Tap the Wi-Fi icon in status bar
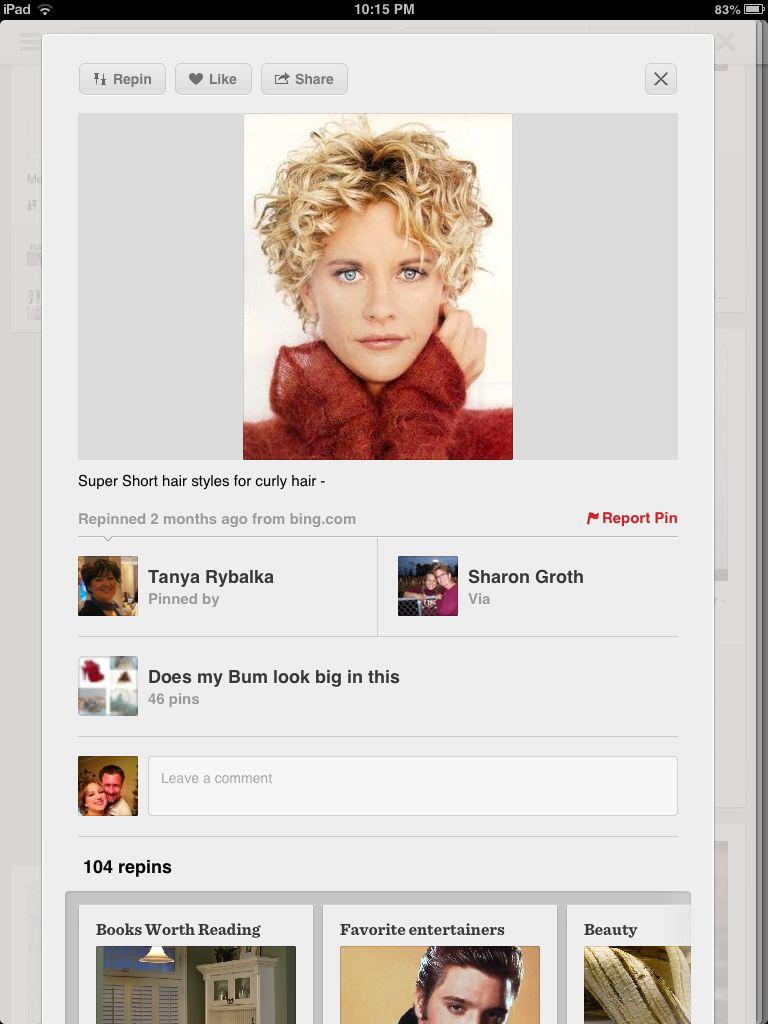 coord(44,9)
